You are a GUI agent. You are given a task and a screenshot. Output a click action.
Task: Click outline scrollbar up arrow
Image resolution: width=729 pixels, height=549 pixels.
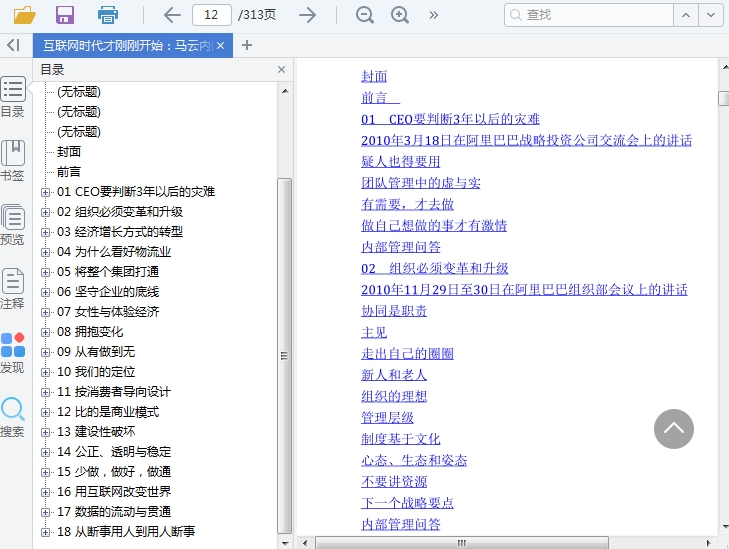tap(285, 91)
